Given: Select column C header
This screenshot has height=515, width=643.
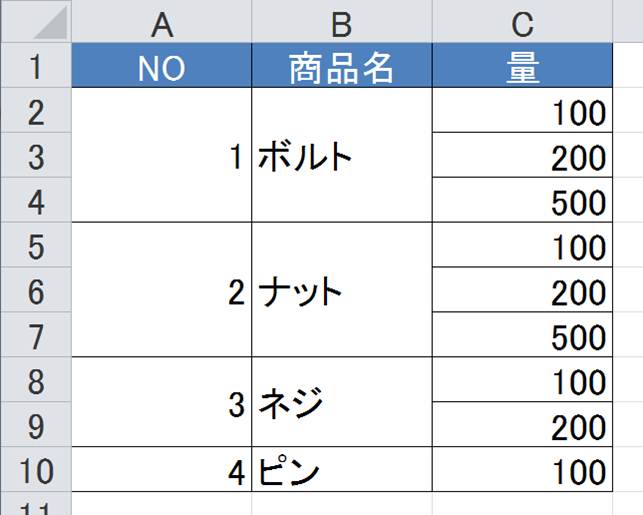Looking at the screenshot, I should [522, 21].
